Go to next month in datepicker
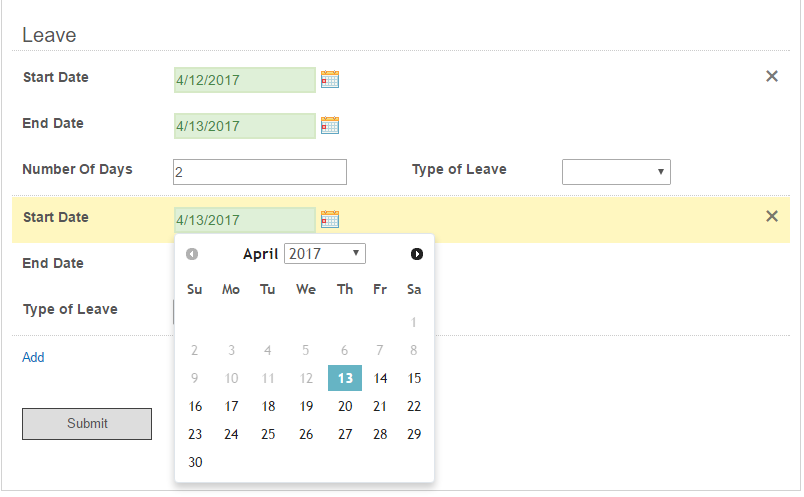Viewport: 804px width, 497px height. pos(417,254)
